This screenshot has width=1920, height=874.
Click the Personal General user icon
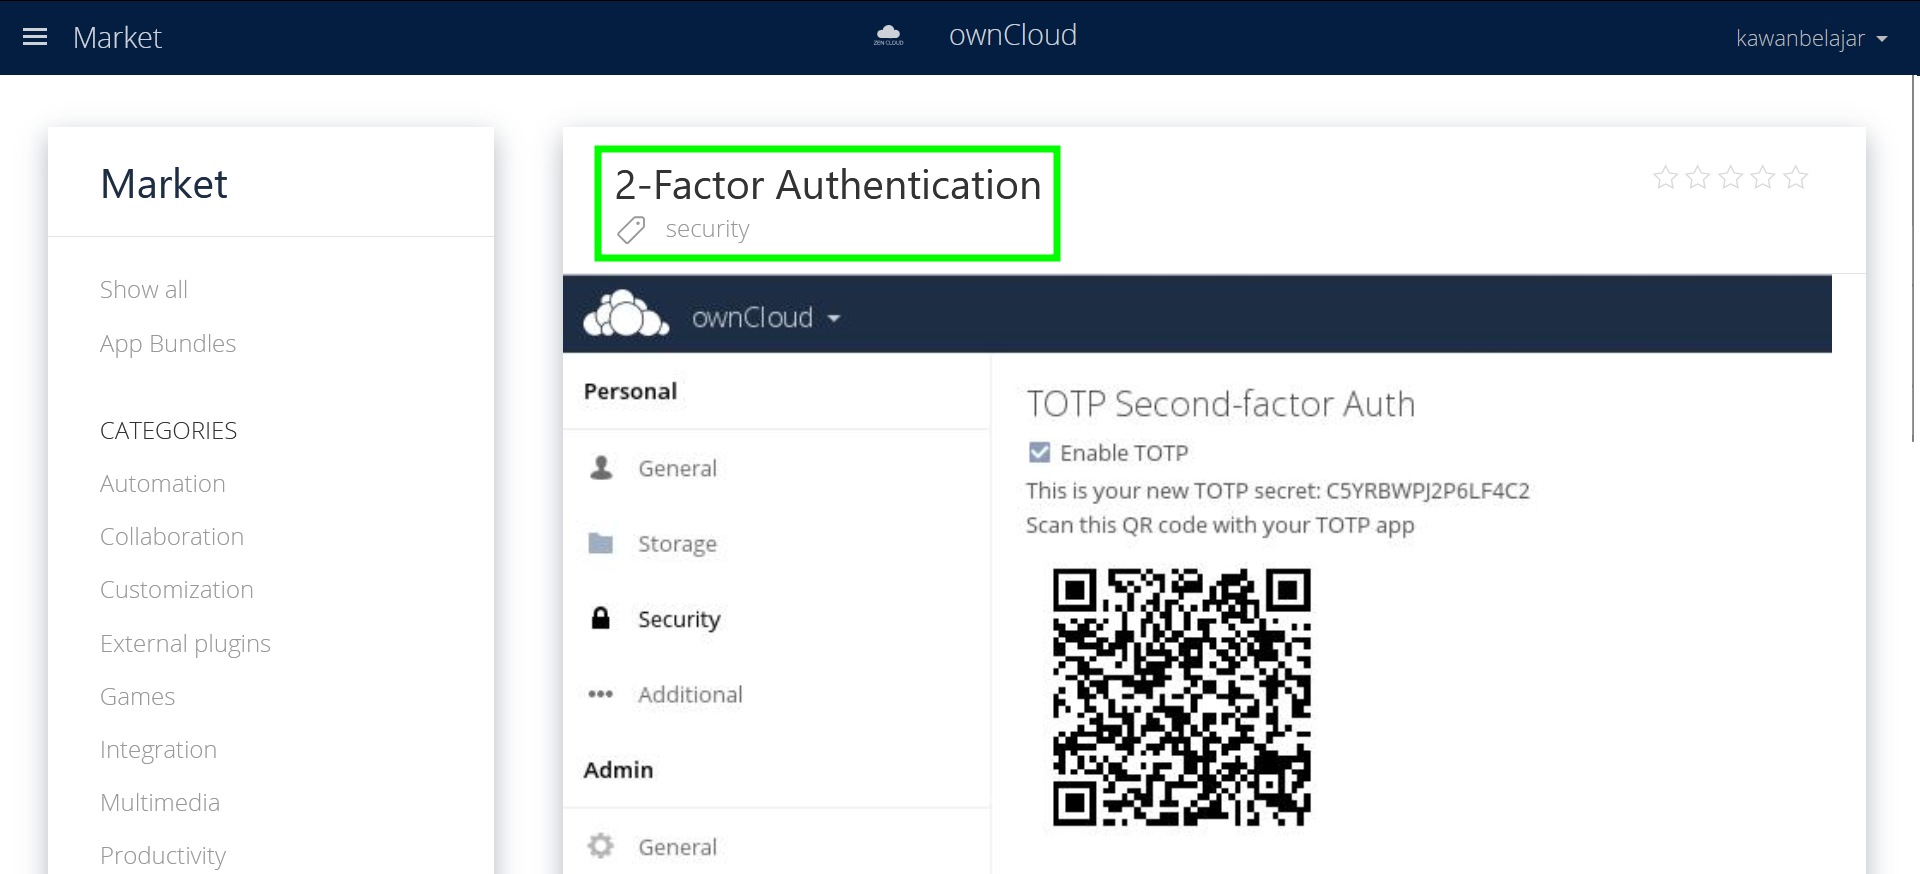(601, 468)
